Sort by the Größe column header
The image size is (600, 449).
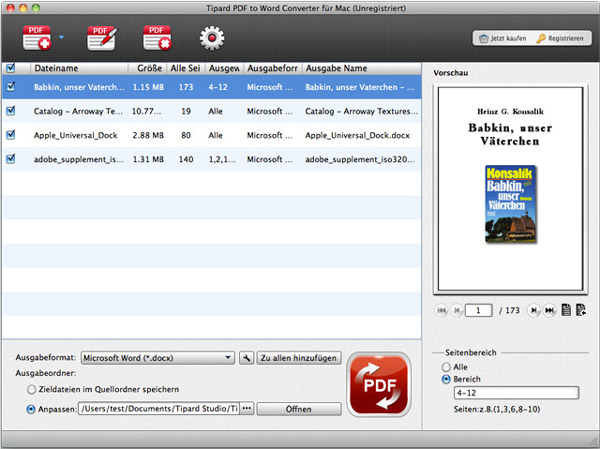147,69
